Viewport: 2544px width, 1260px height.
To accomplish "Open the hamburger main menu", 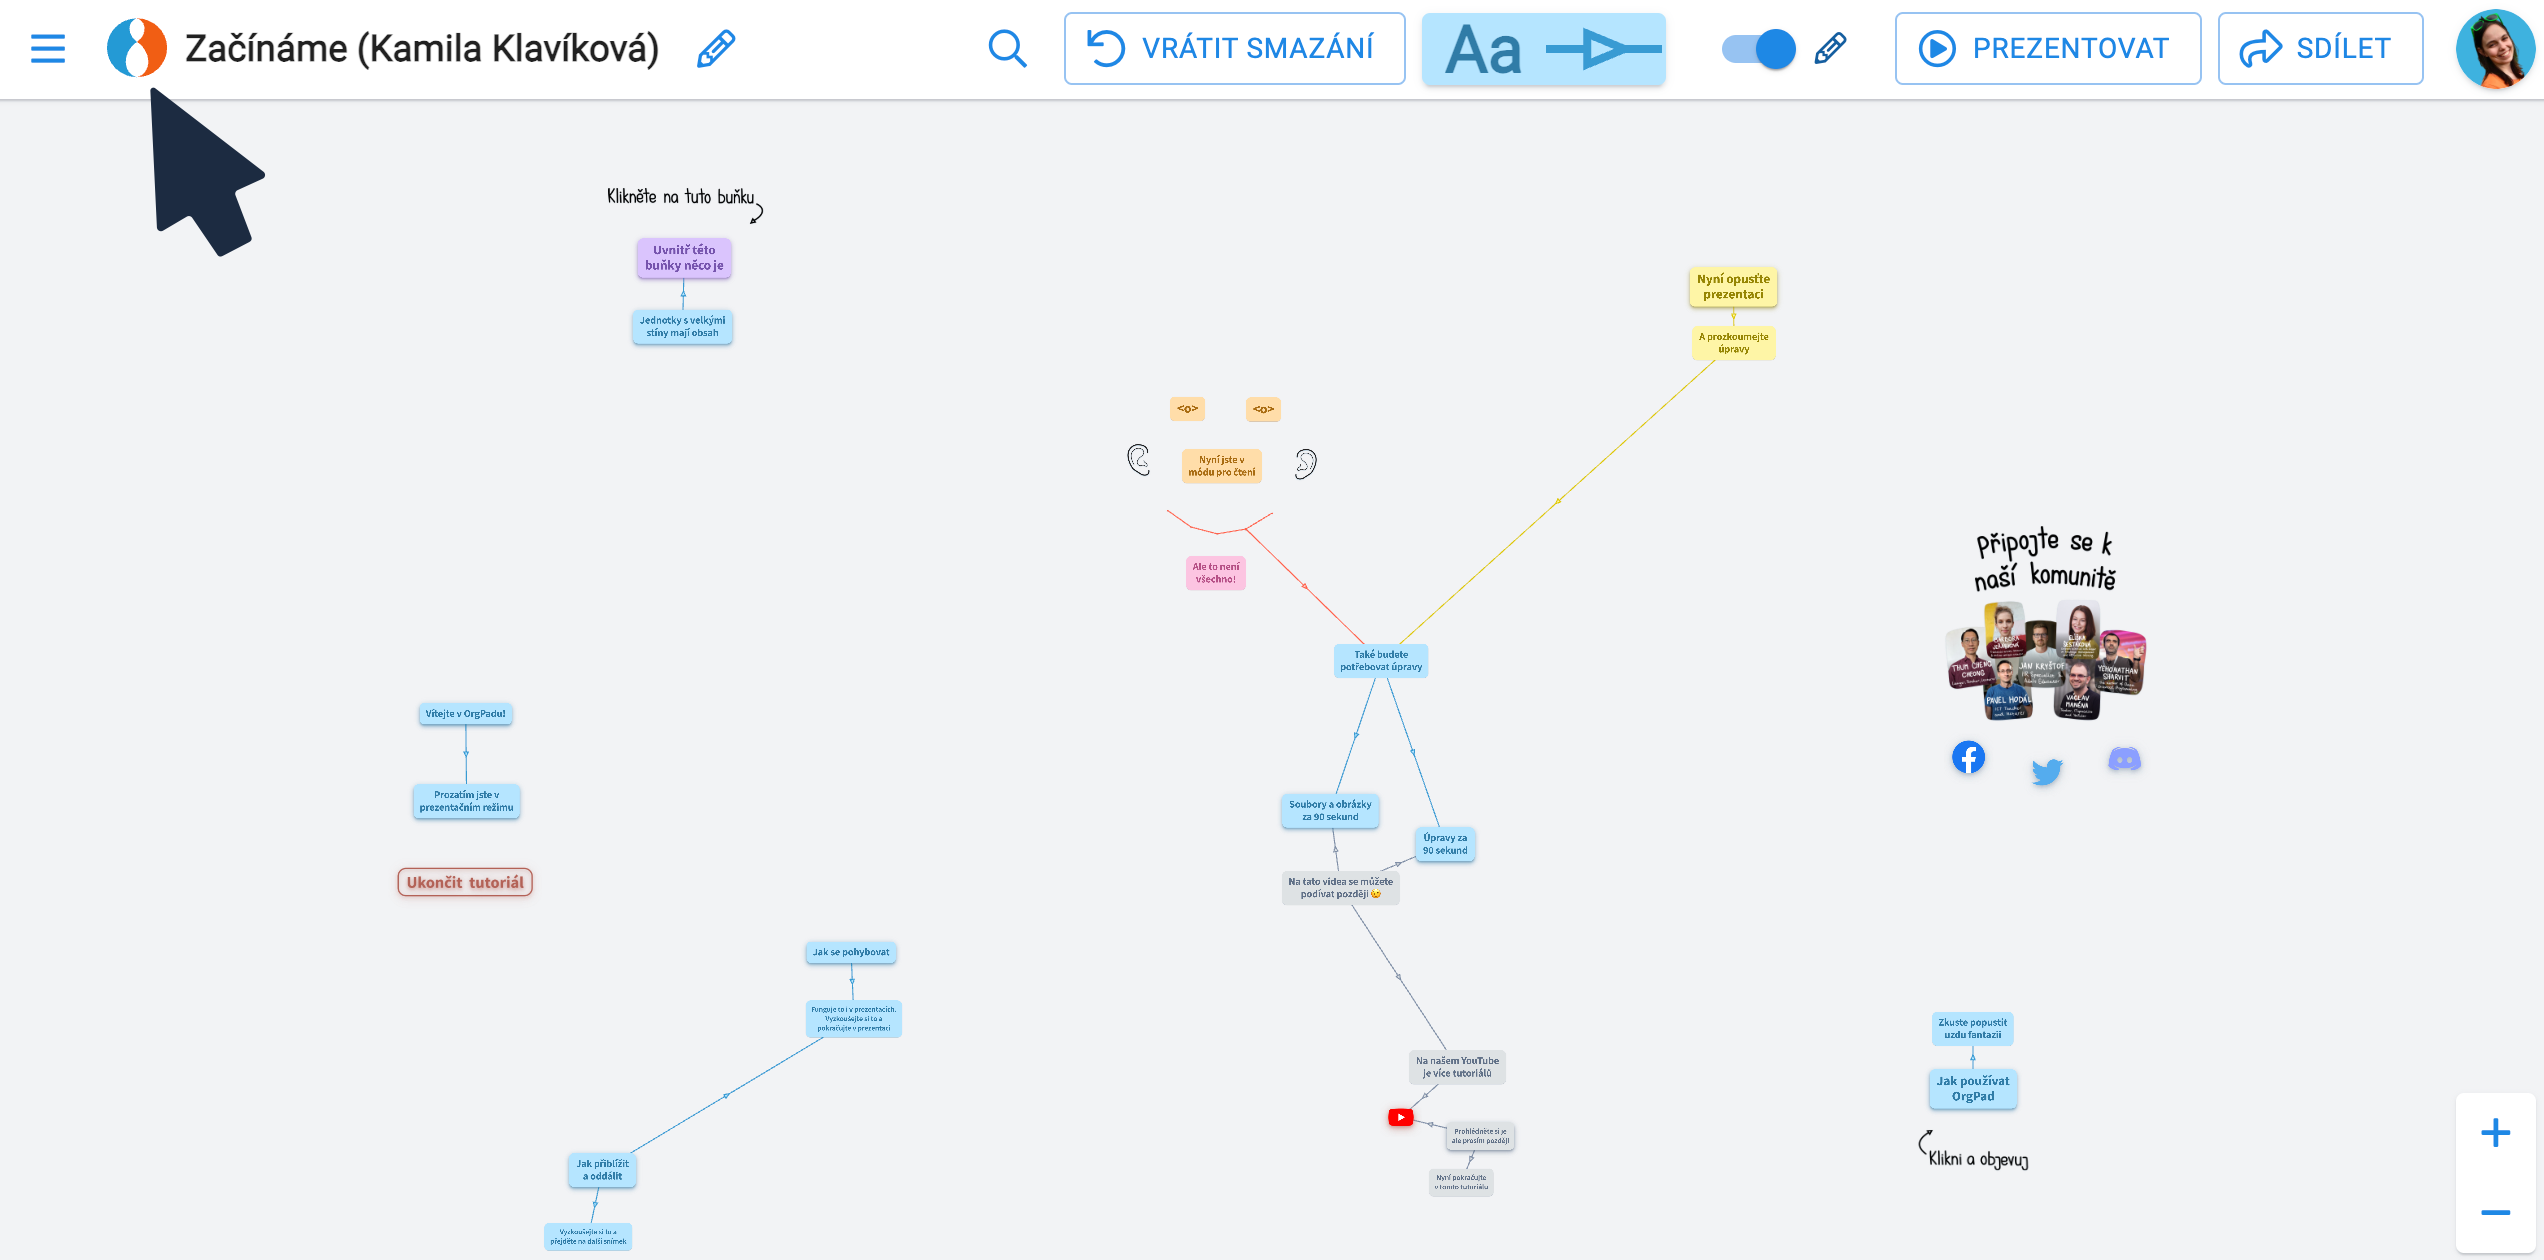I will pos(48,48).
